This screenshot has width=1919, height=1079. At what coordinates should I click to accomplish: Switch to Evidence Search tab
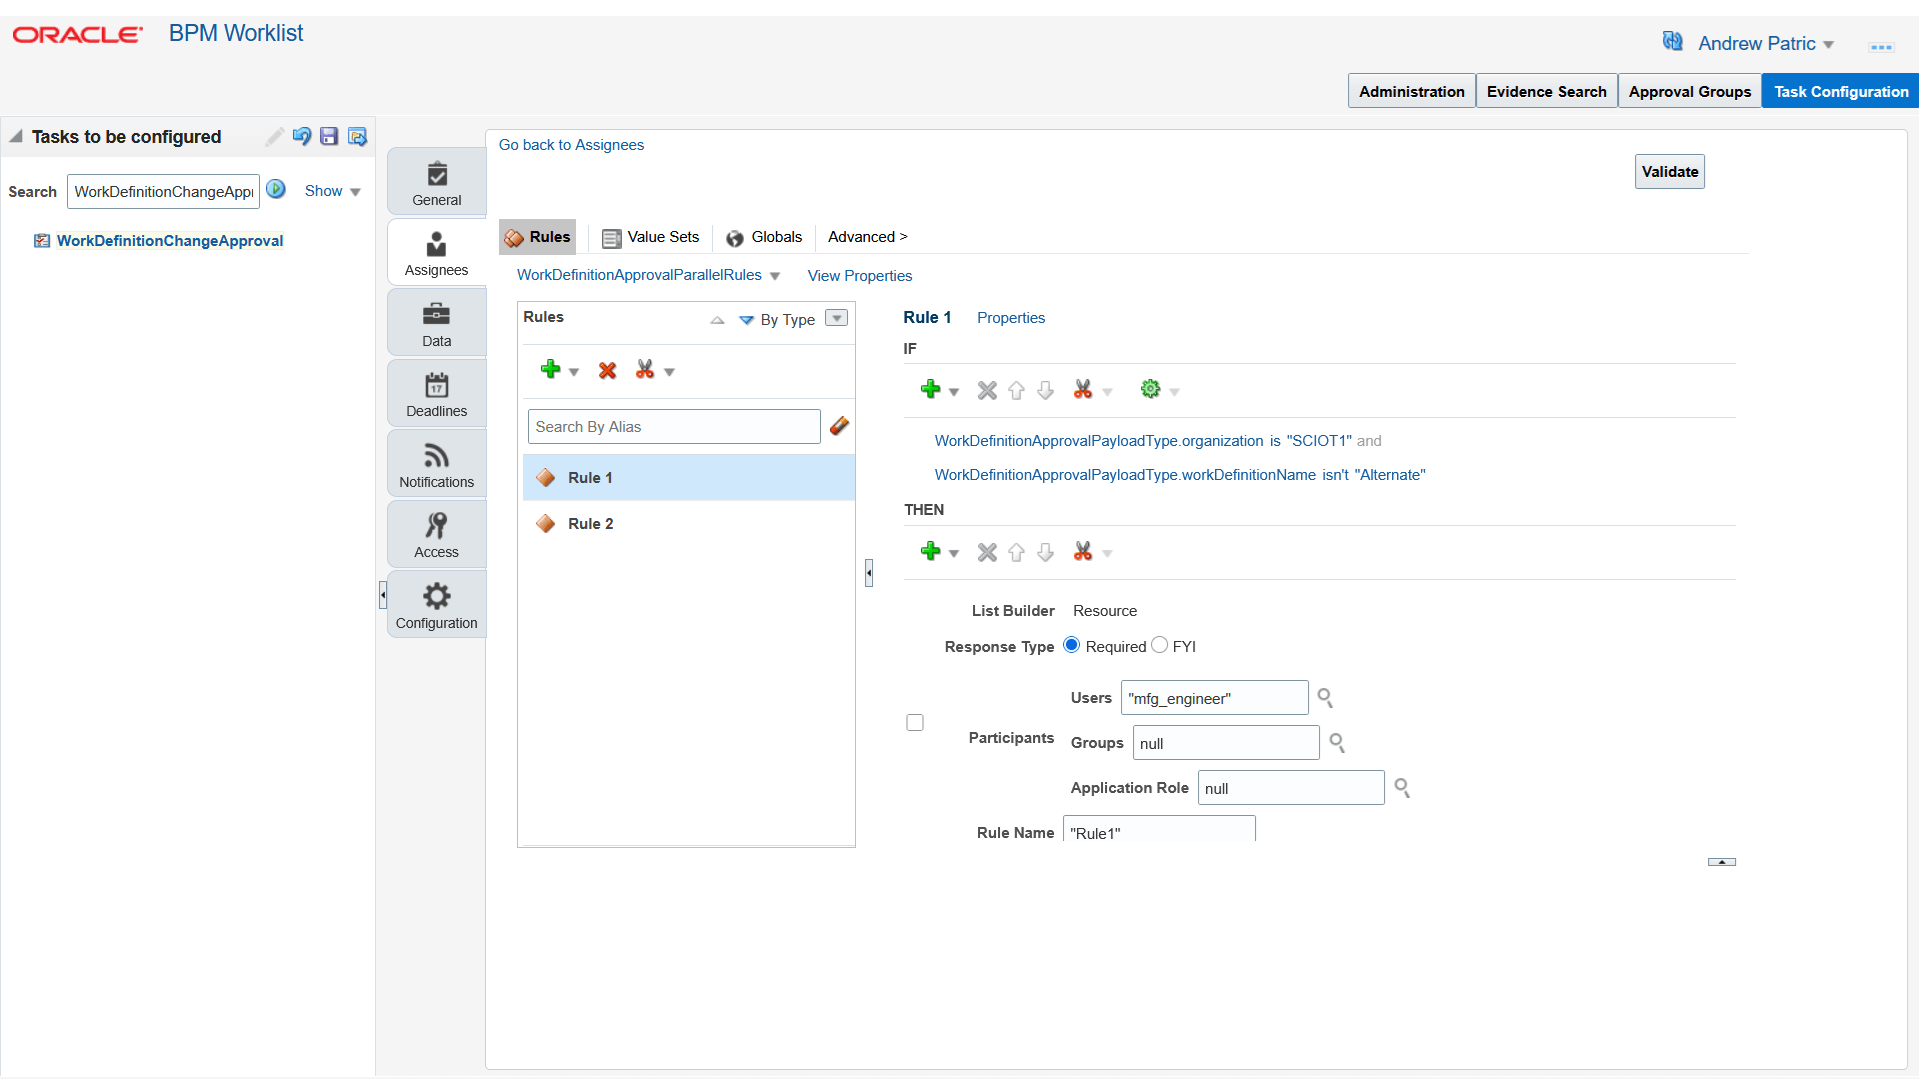pyautogui.click(x=1546, y=91)
